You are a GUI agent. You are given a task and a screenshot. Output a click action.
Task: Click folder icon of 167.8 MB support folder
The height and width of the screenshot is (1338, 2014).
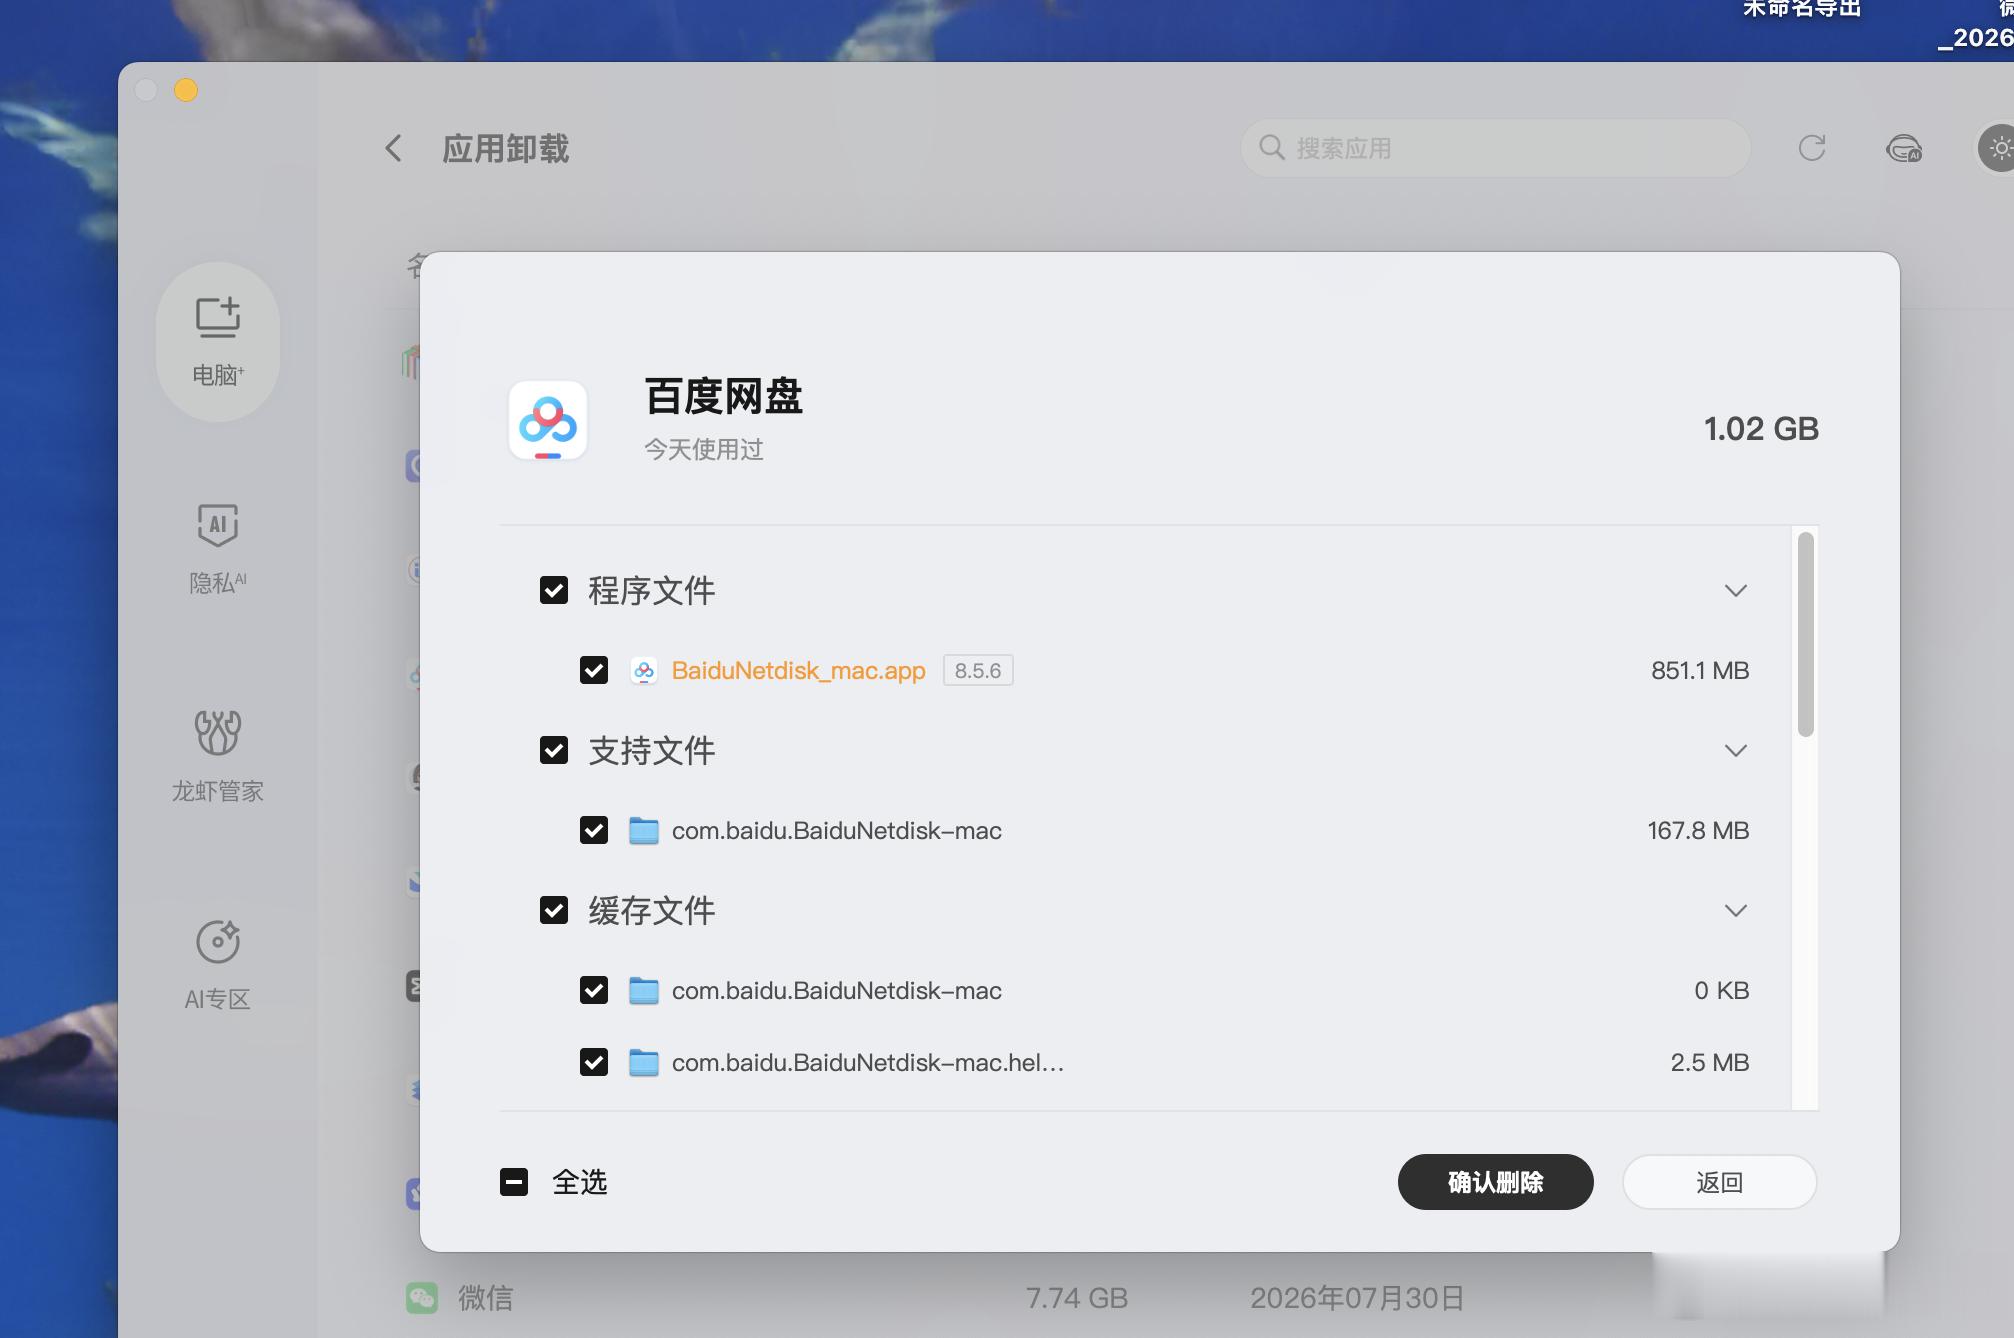644,830
